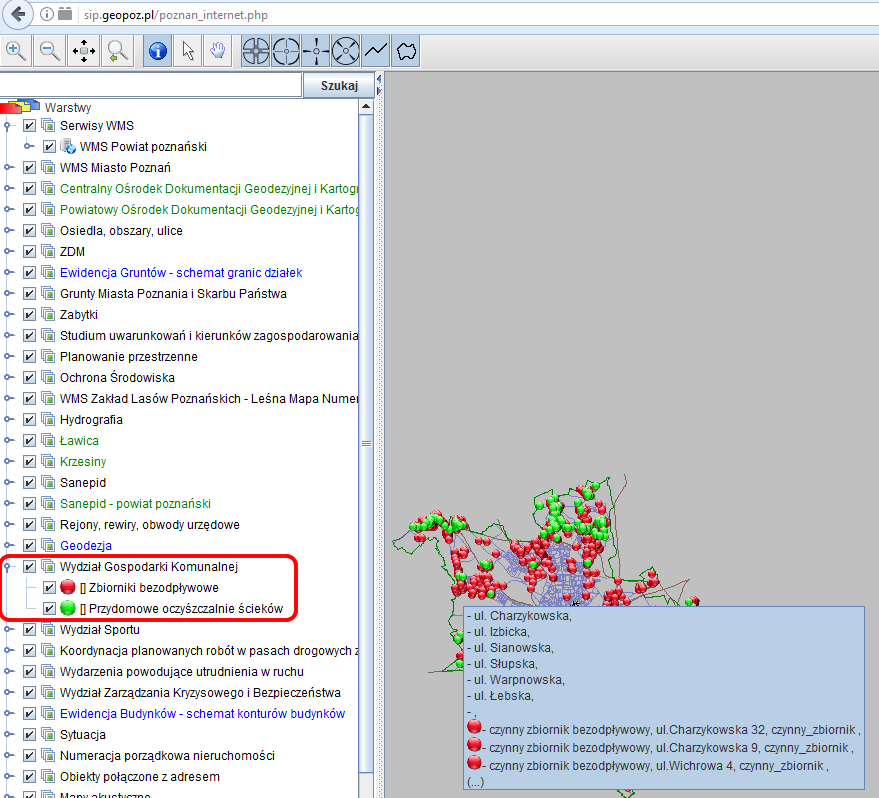The image size is (879, 798).
Task: Select the polygon area tool
Action: [405, 50]
